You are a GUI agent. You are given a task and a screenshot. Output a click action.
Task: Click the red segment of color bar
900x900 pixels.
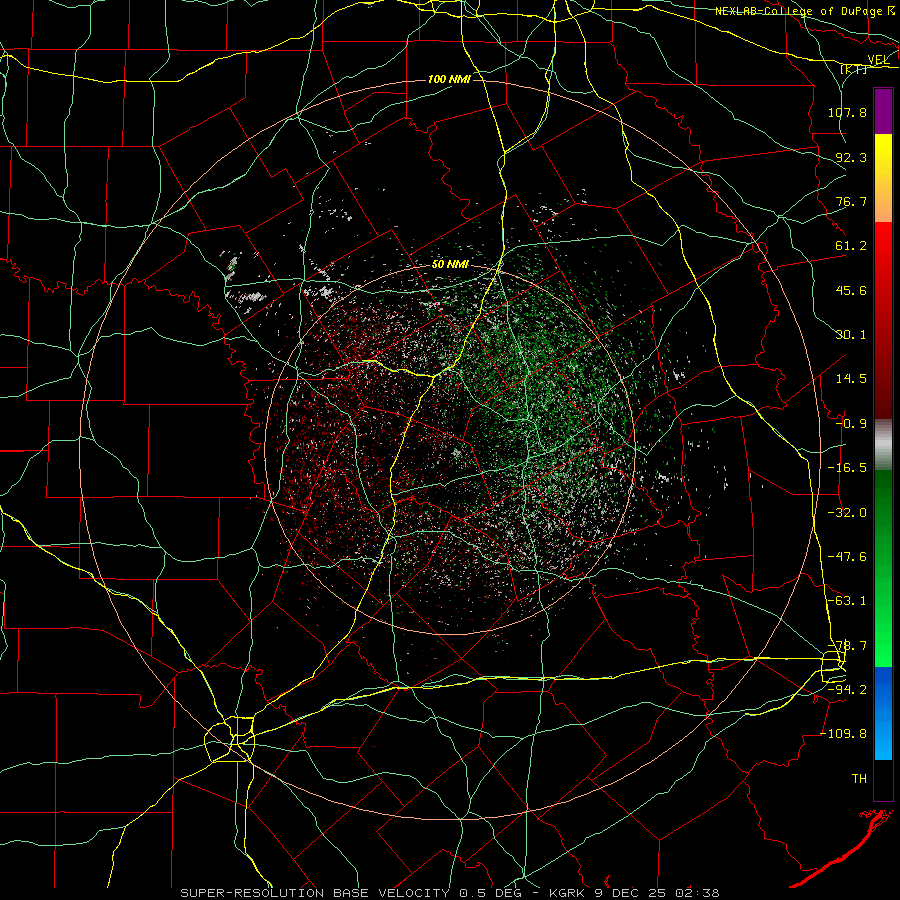pyautogui.click(x=883, y=320)
